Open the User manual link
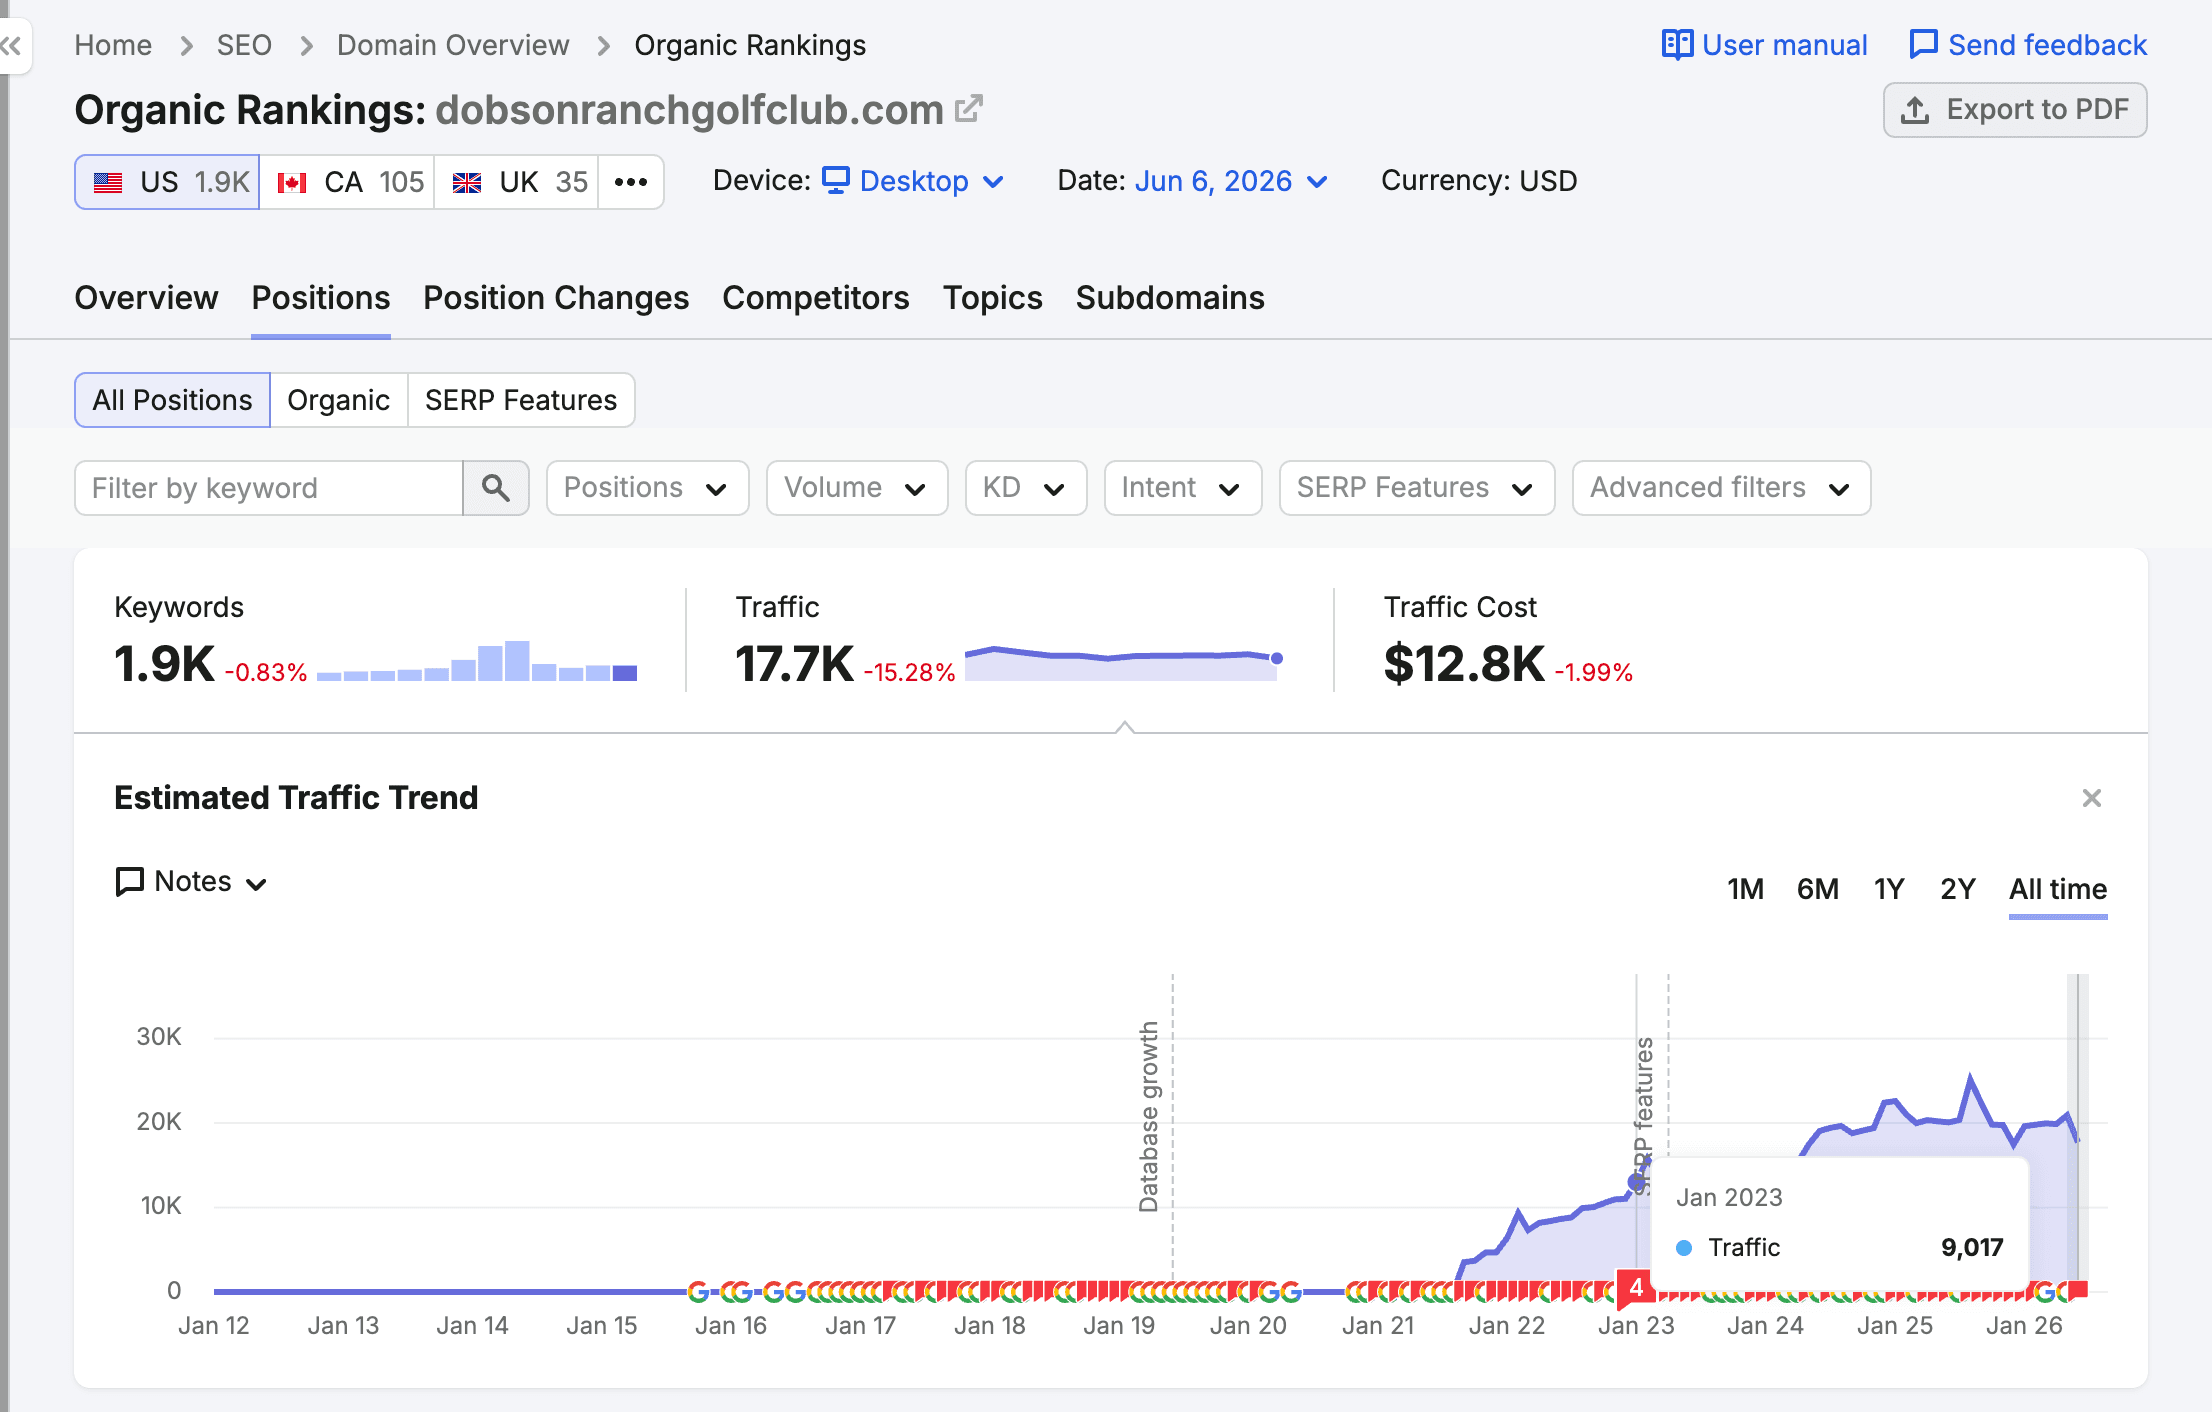This screenshot has width=2212, height=1412. click(1764, 45)
